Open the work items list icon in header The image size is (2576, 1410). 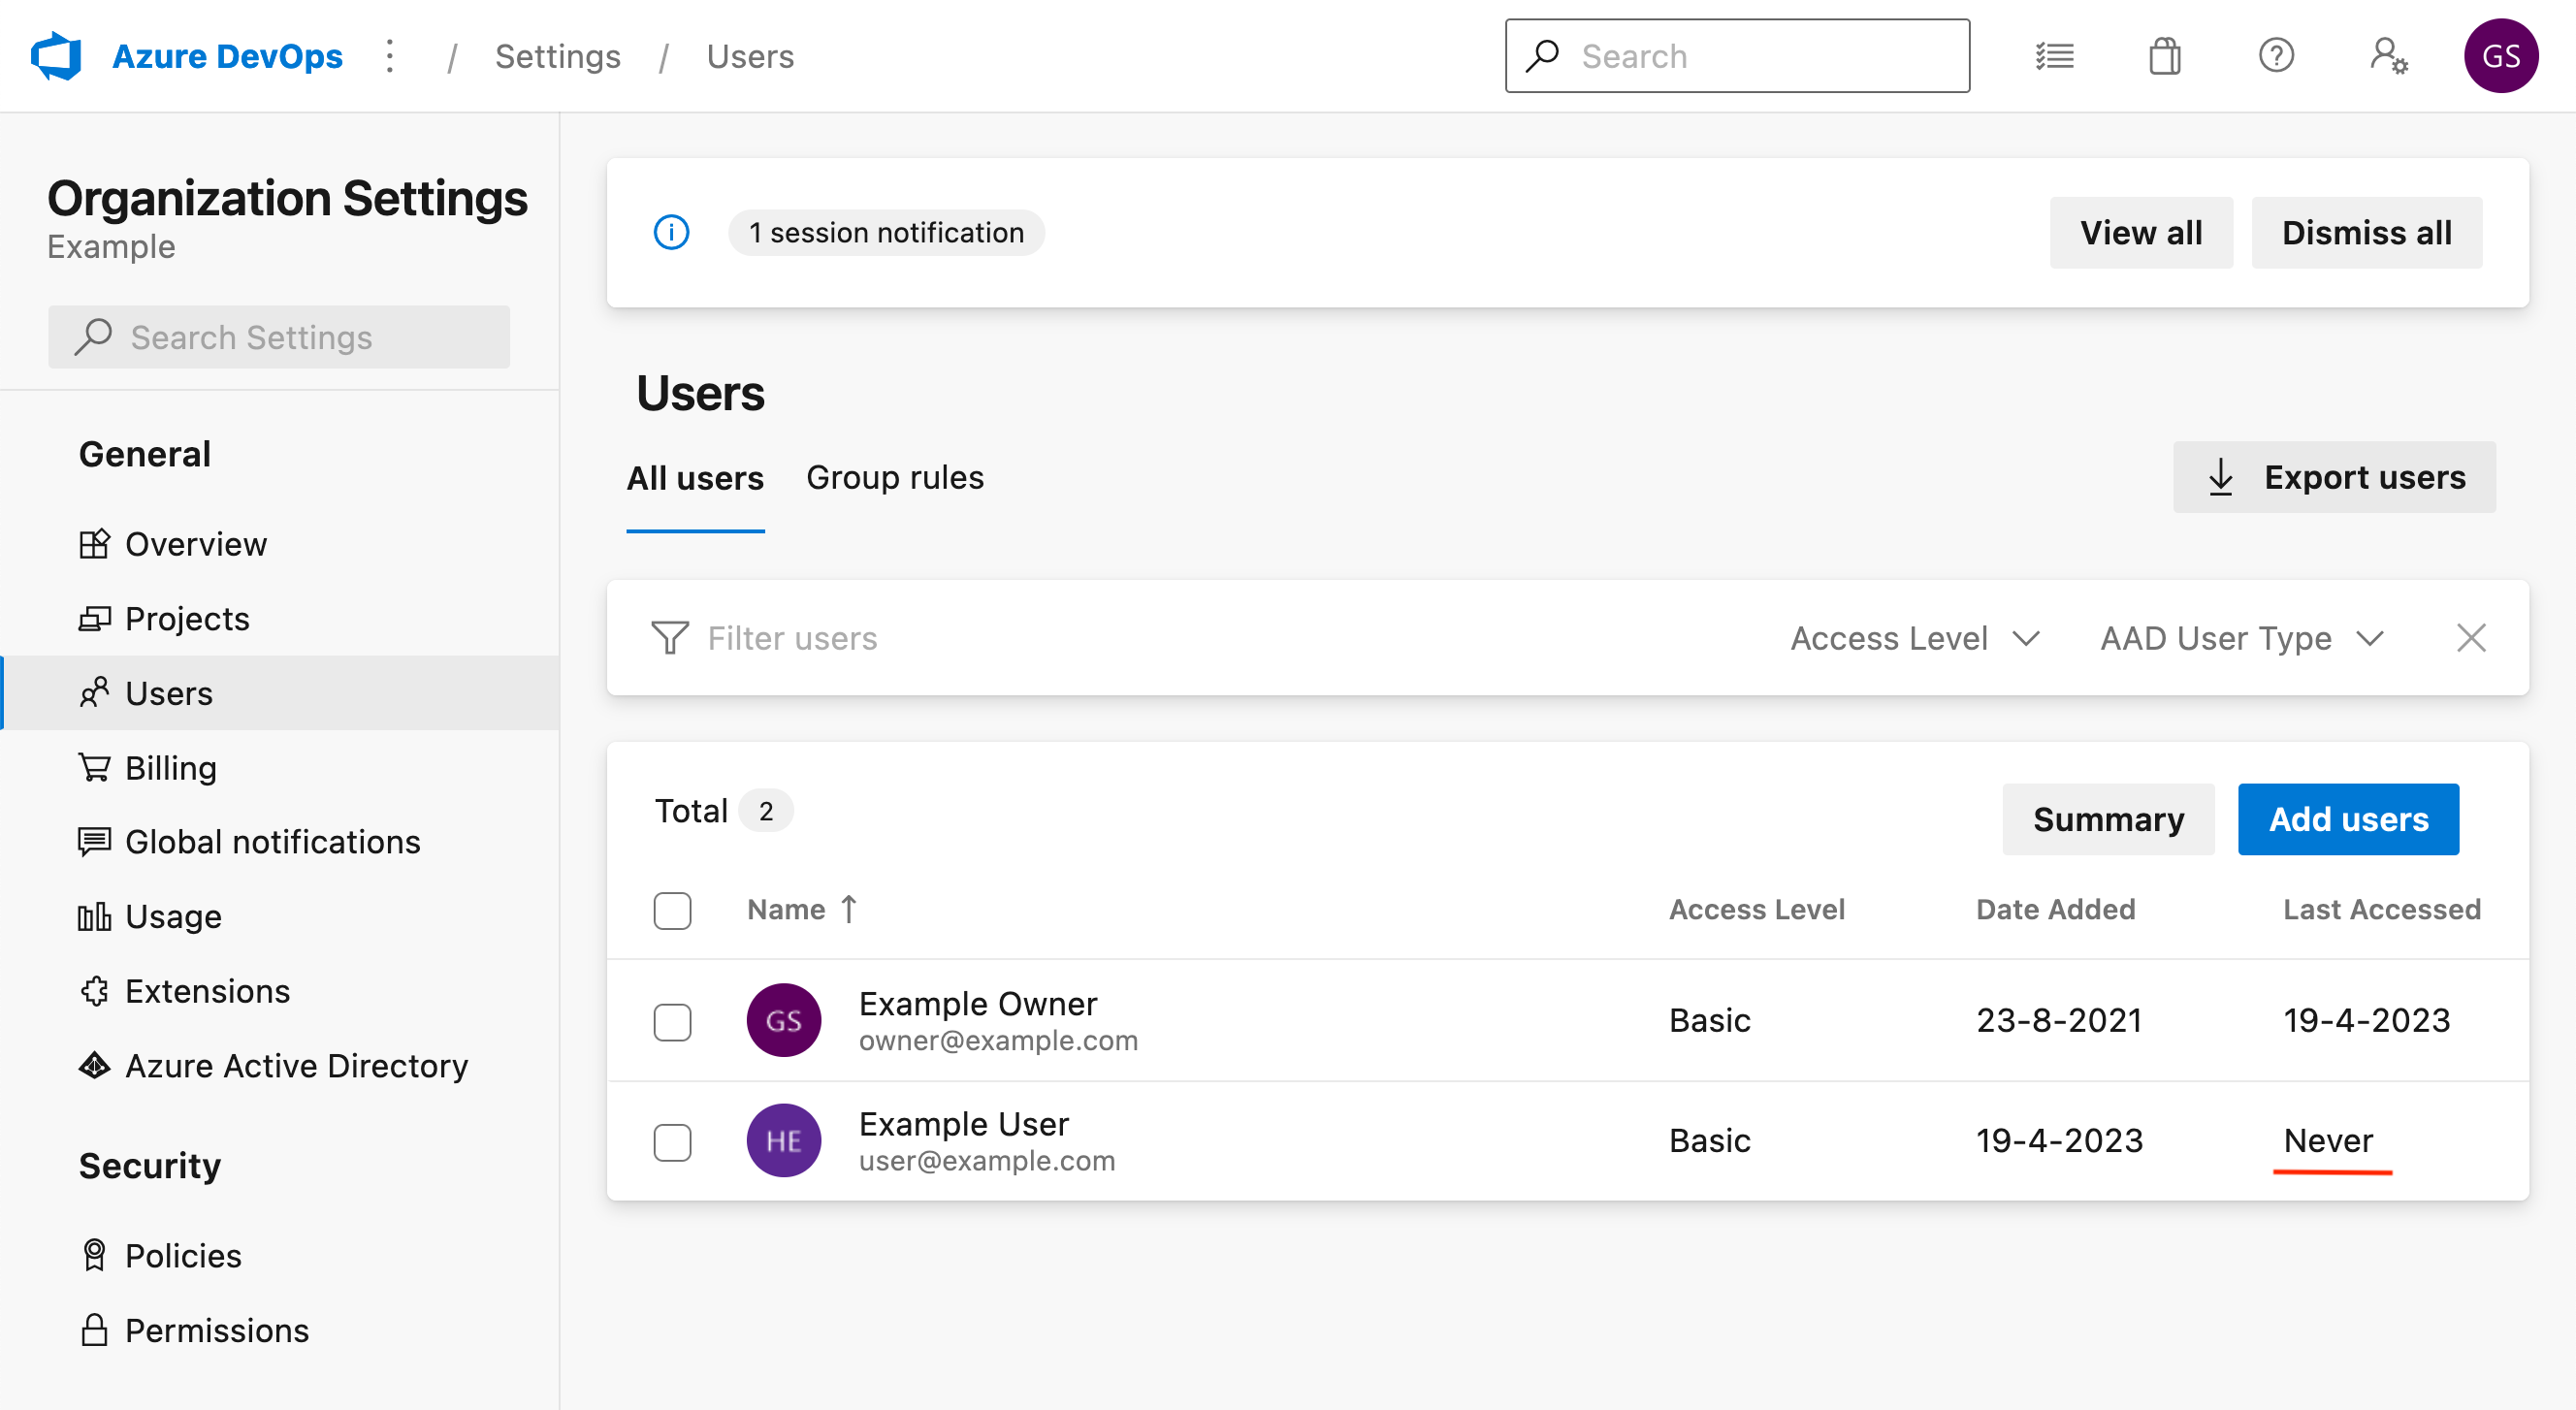tap(2055, 56)
